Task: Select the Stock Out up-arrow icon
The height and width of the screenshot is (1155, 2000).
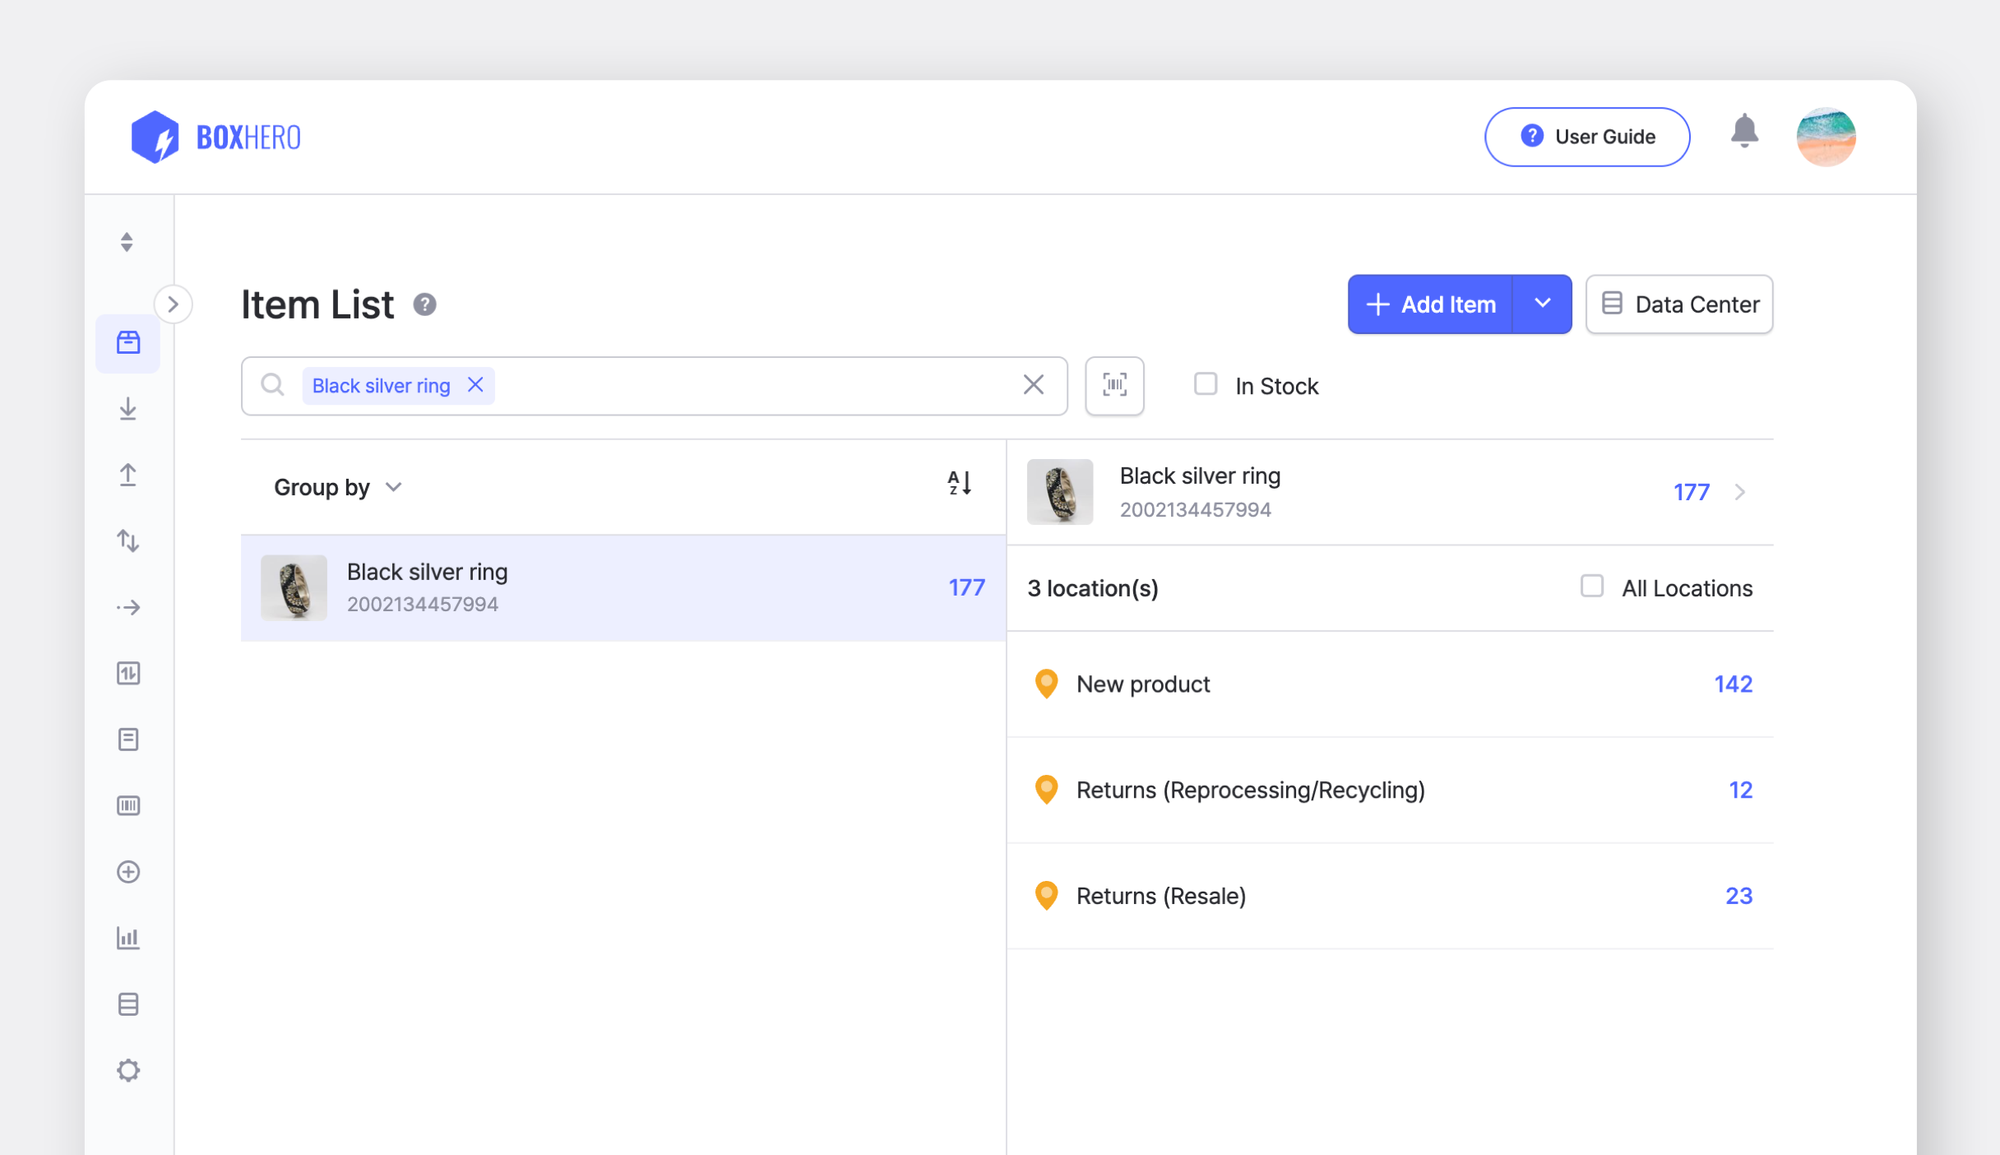Action: (128, 475)
